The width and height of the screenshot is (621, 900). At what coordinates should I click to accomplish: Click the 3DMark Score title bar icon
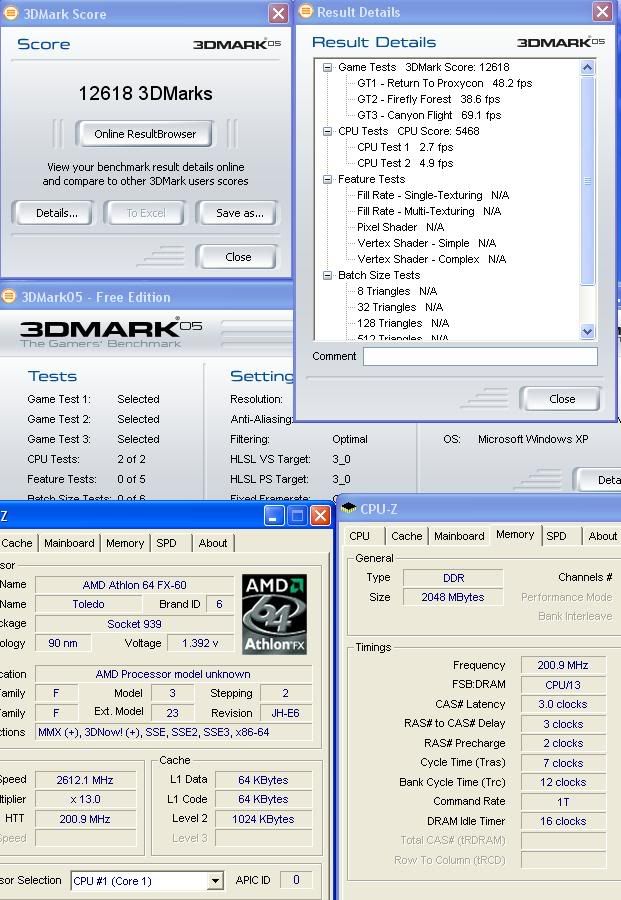[10, 13]
